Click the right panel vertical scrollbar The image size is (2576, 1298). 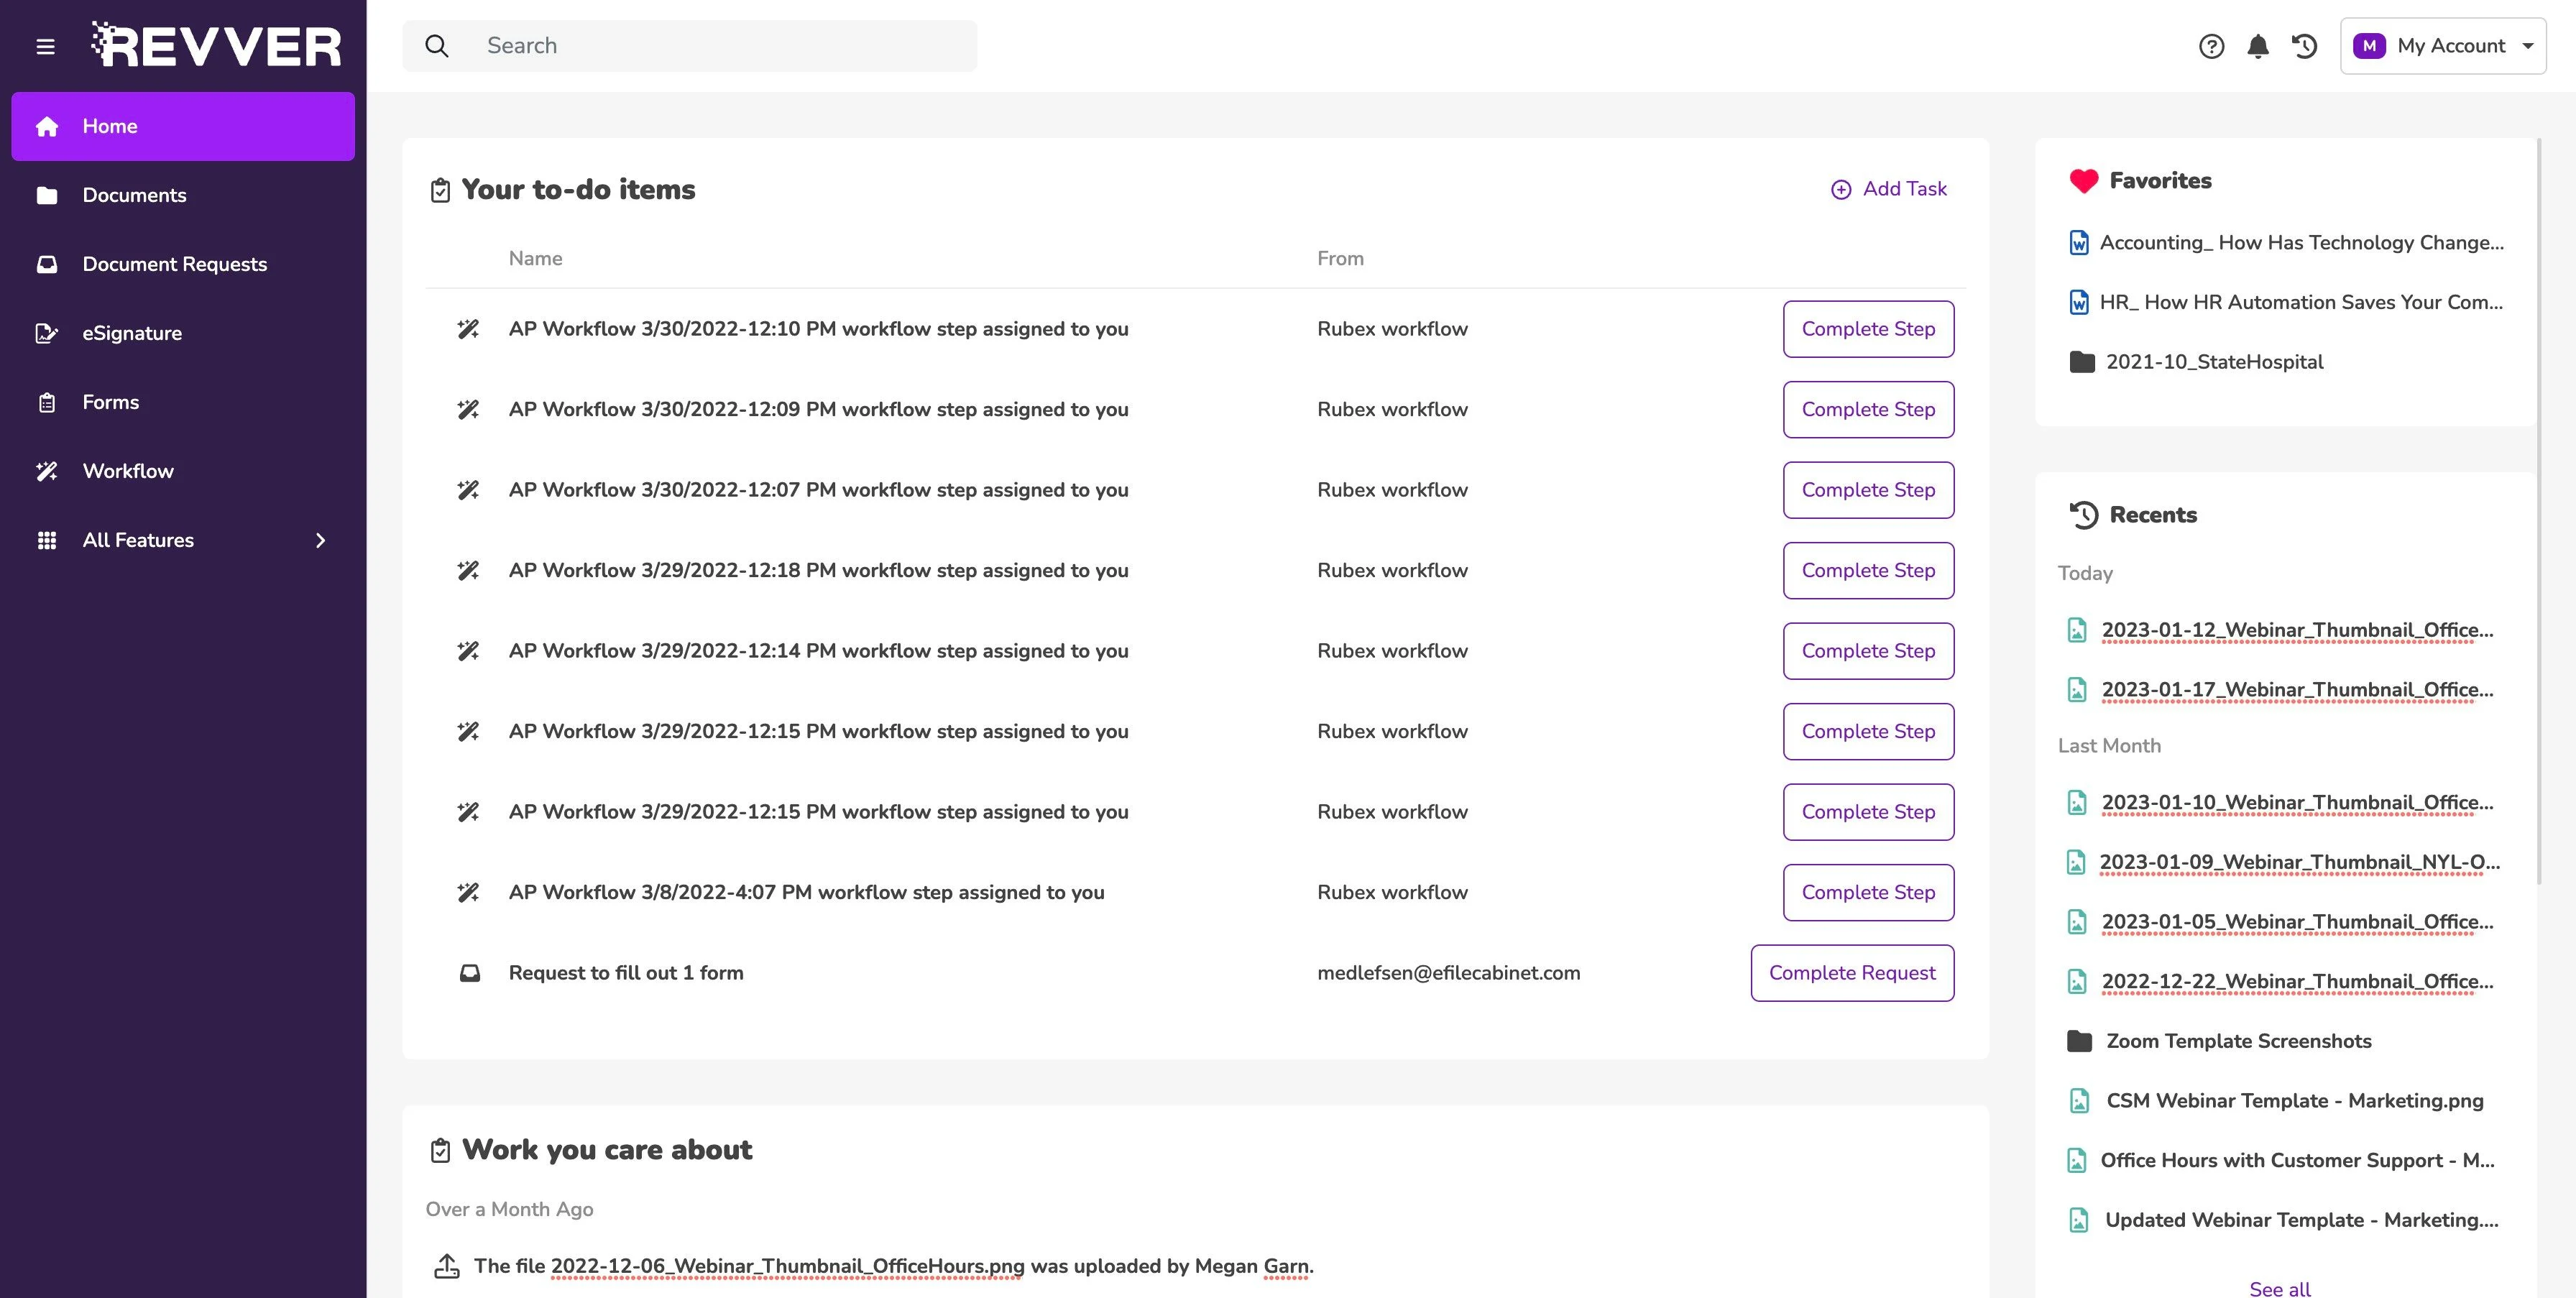(x=2540, y=510)
